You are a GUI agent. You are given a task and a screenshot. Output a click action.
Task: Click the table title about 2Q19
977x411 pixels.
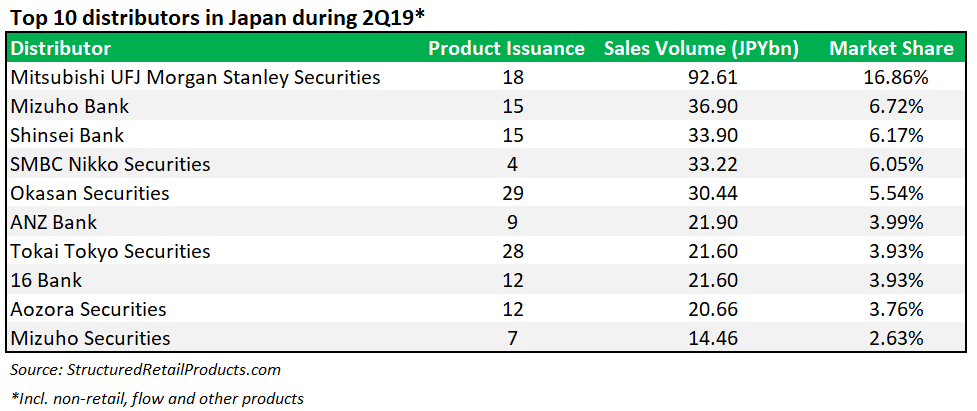[x=208, y=17]
